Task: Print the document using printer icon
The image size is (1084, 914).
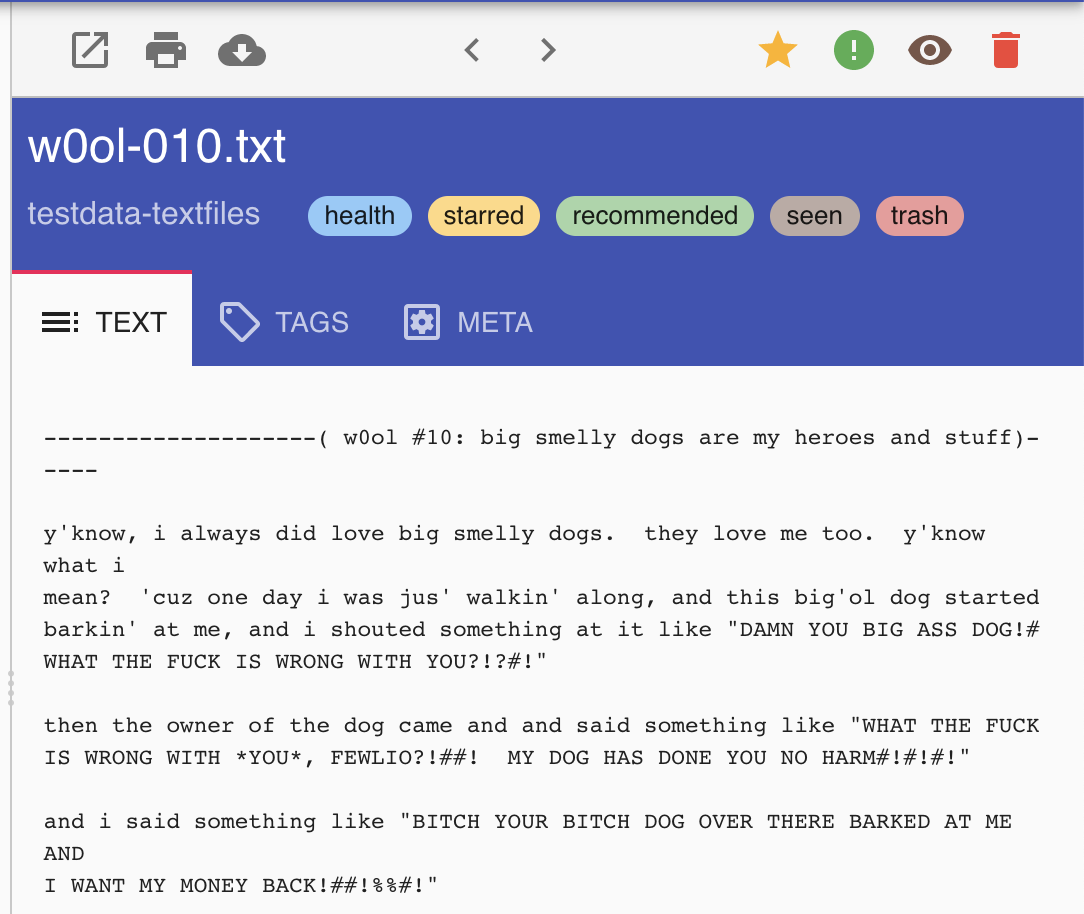Action: pos(166,50)
